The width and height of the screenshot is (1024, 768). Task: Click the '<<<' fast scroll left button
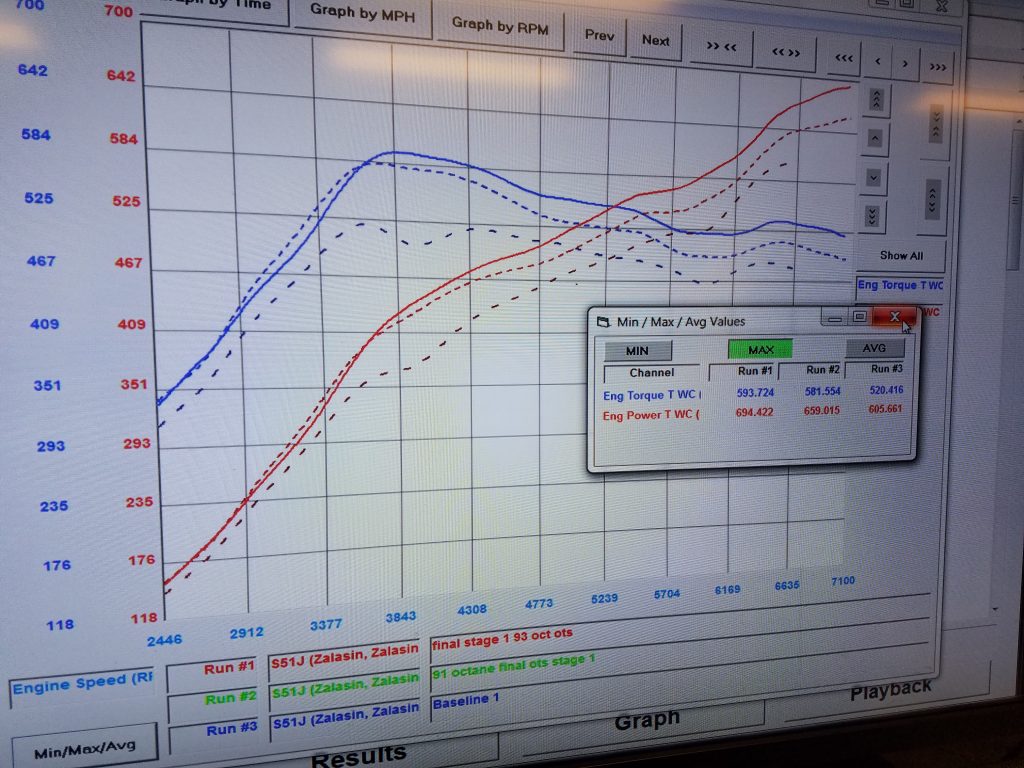[844, 58]
